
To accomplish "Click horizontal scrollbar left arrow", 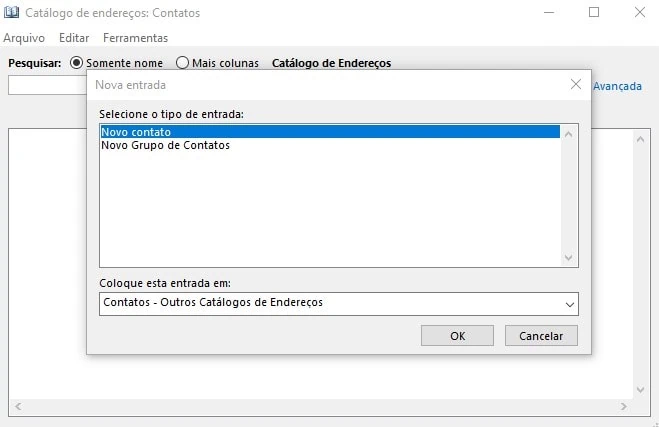I will (18, 406).
